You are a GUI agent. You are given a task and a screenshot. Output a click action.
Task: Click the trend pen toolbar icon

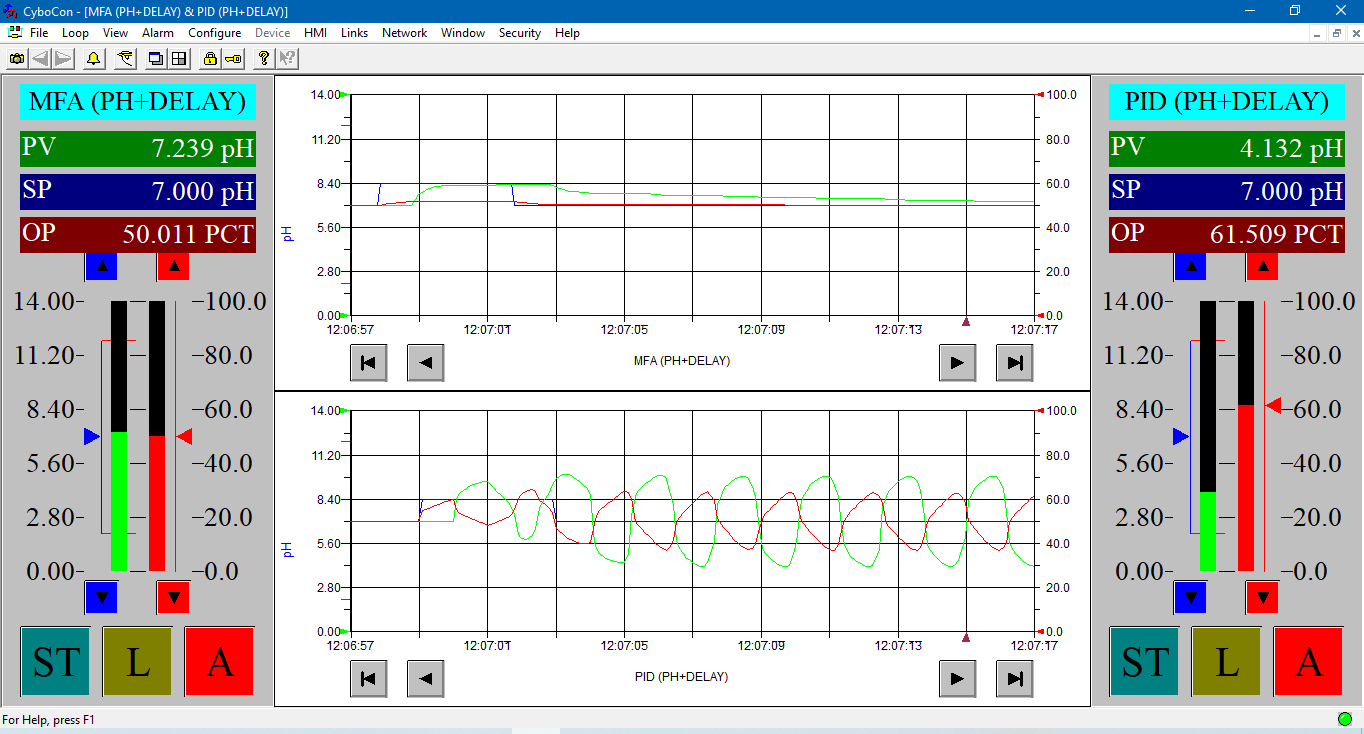click(125, 59)
